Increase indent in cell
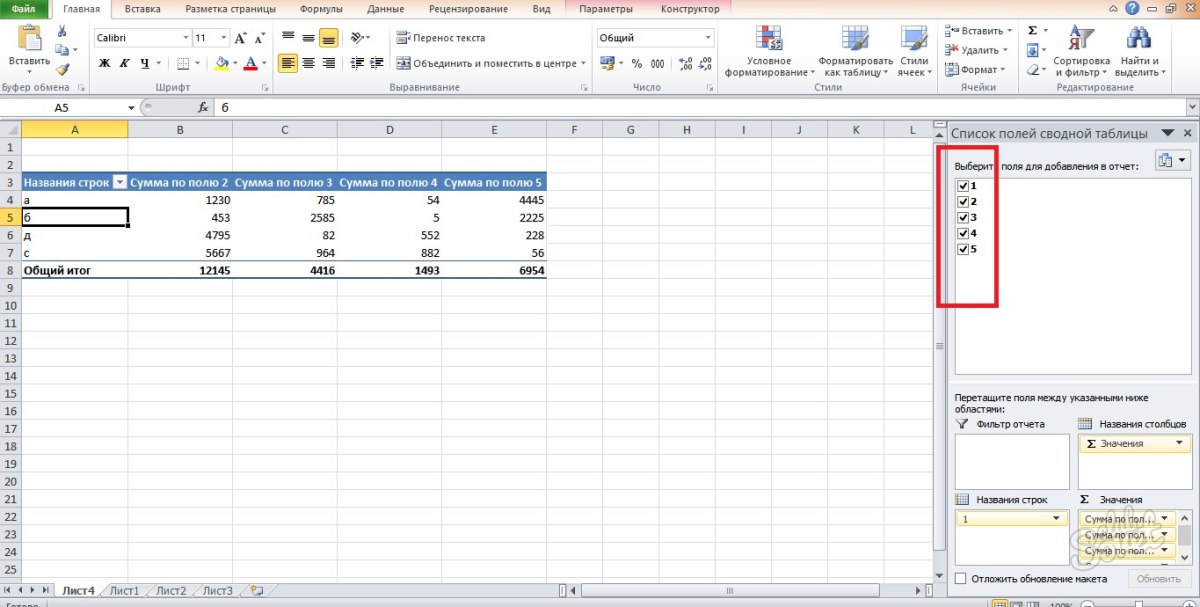This screenshot has height=607, width=1200. coord(377,63)
